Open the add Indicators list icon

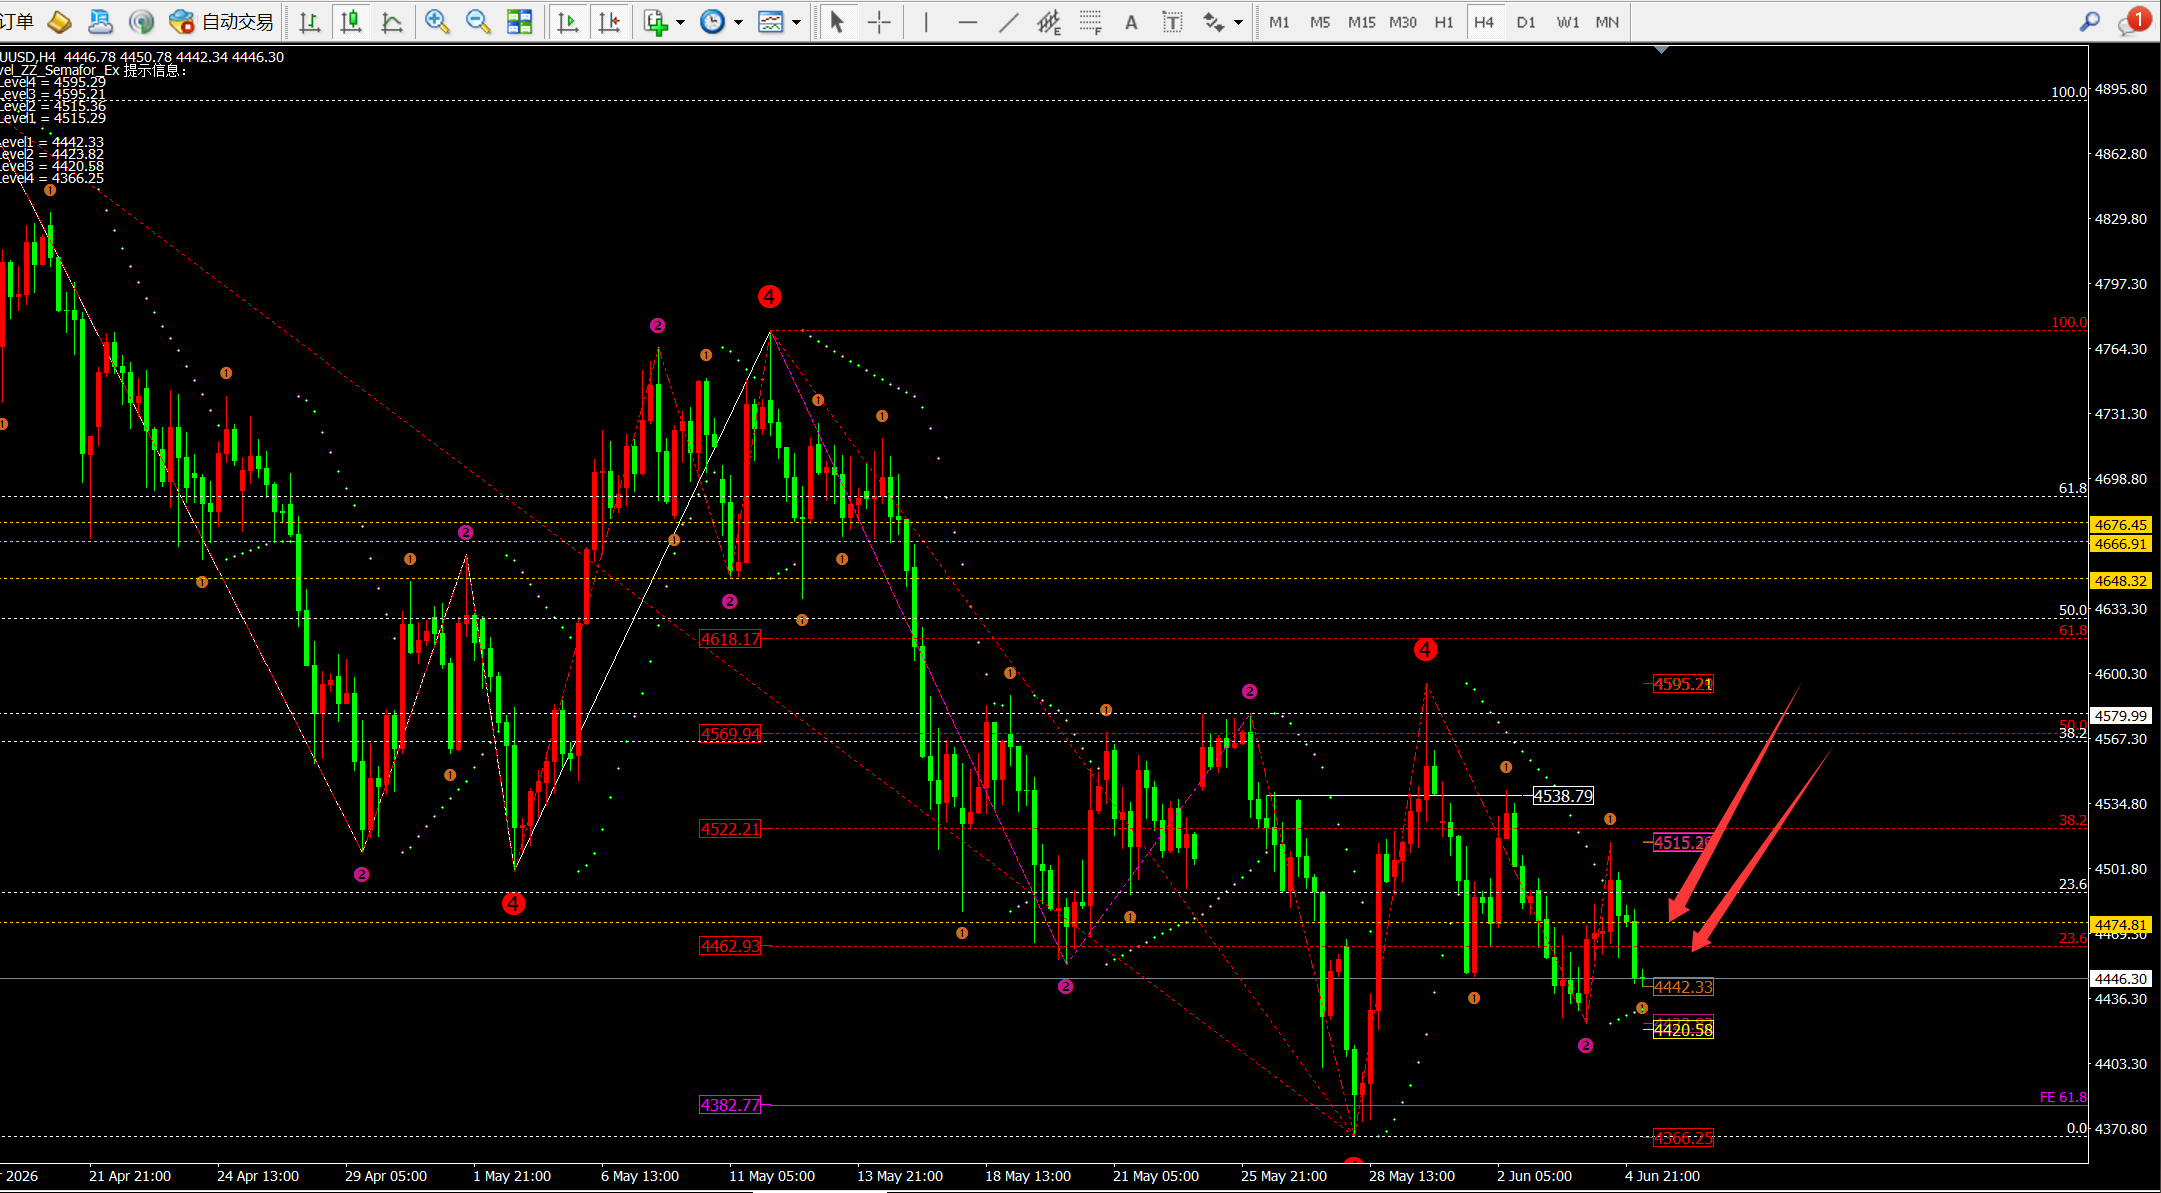(656, 21)
